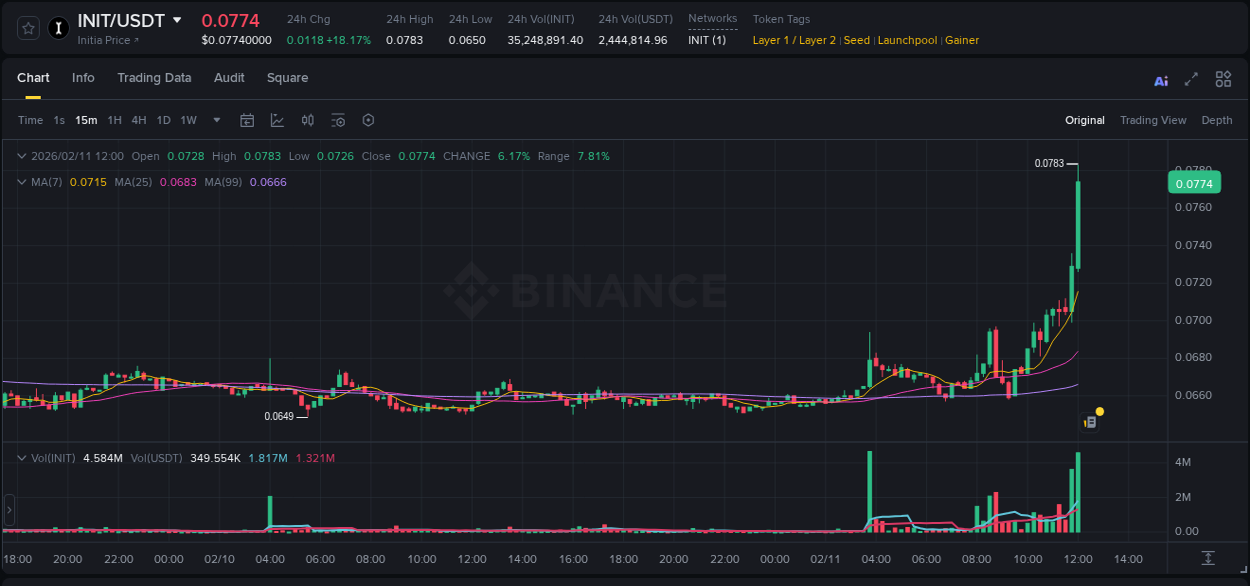Toggle the chart data legend visibility arrow

[x=20, y=156]
